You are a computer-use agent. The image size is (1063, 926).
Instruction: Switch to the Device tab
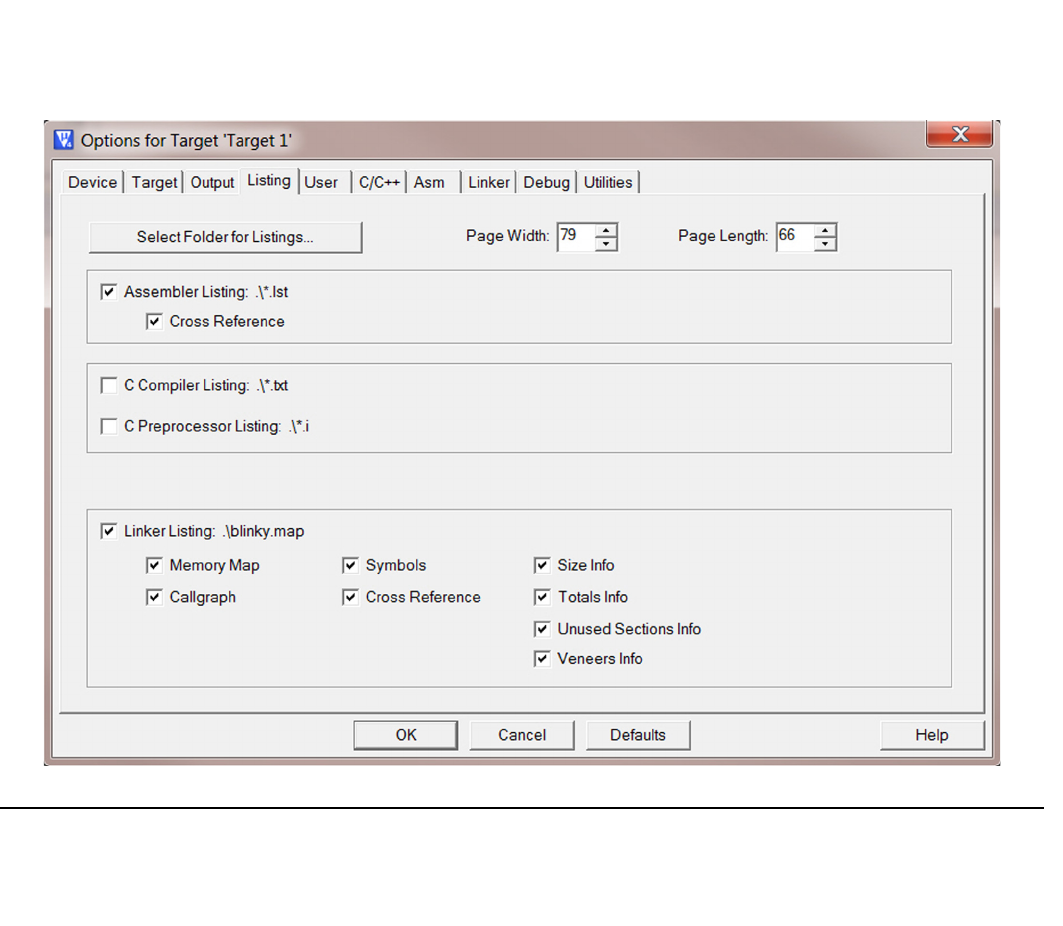point(92,182)
